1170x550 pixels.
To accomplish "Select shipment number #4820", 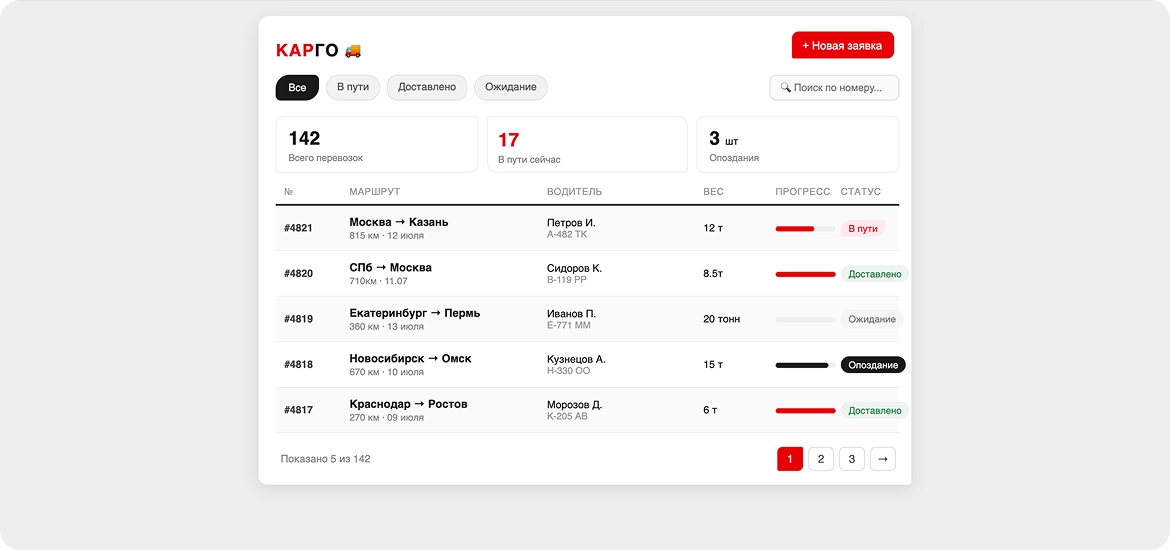I will click(298, 274).
